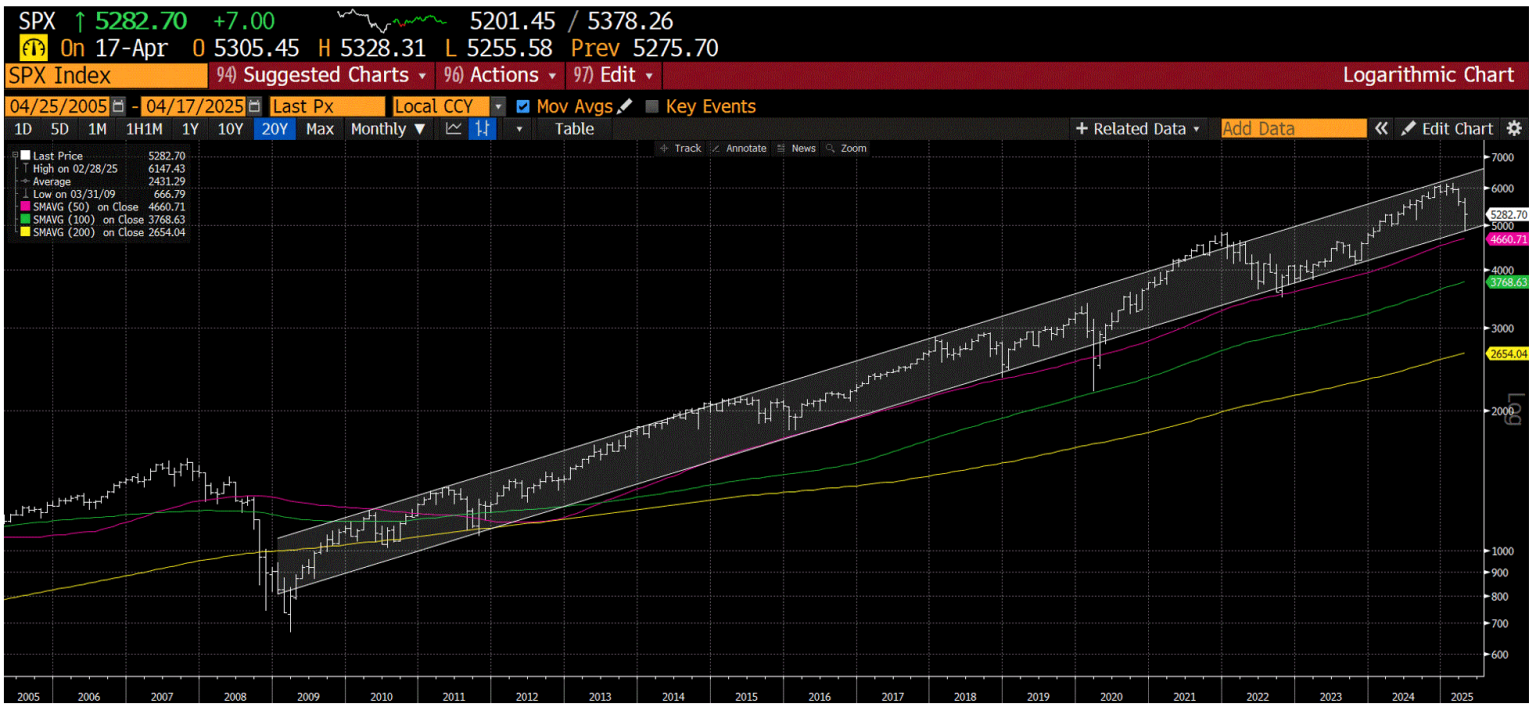Viewport: 1536px width, 707px height.
Task: Toggle Mov Avgs display off
Action: (x=522, y=107)
